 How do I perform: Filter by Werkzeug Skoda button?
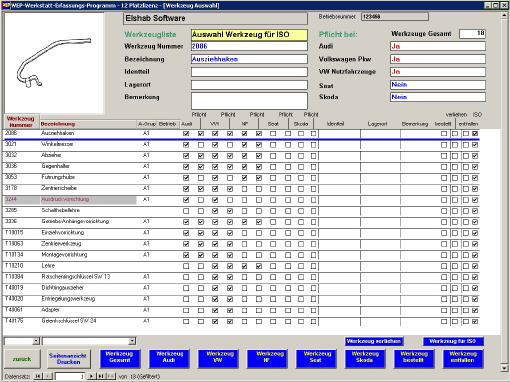(x=365, y=359)
